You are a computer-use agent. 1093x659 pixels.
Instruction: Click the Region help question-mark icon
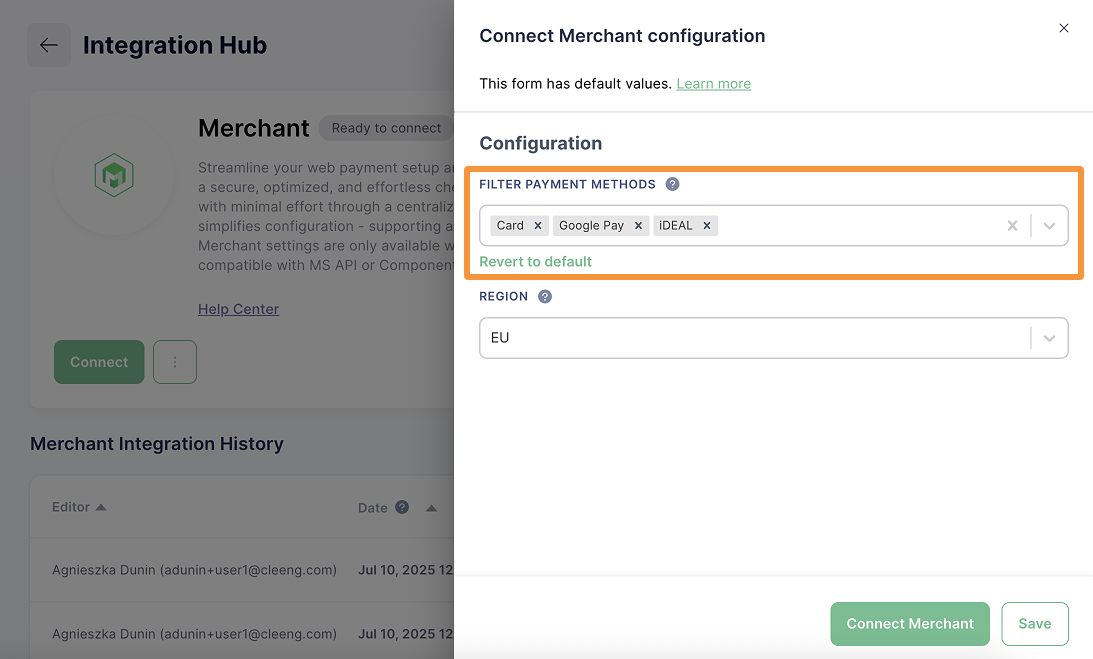(x=544, y=296)
